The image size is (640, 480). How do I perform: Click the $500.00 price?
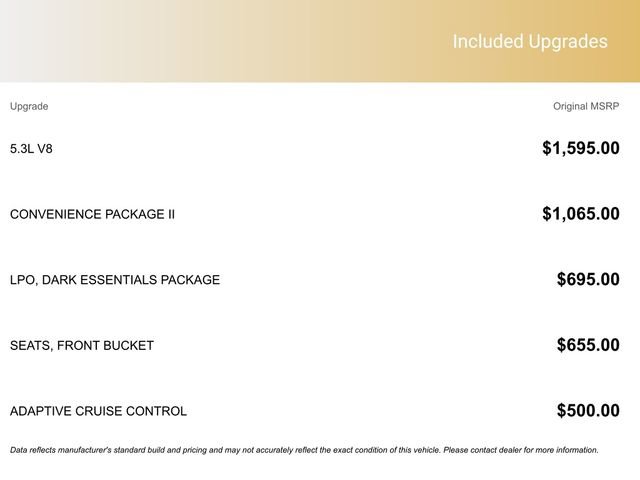(x=588, y=411)
